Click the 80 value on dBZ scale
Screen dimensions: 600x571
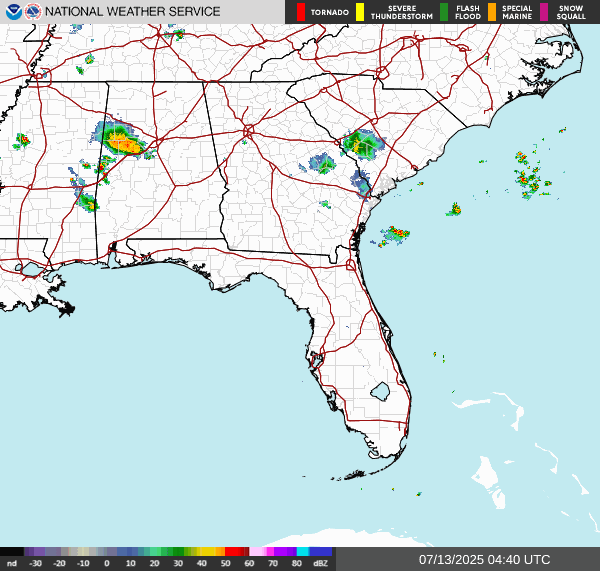click(297, 563)
